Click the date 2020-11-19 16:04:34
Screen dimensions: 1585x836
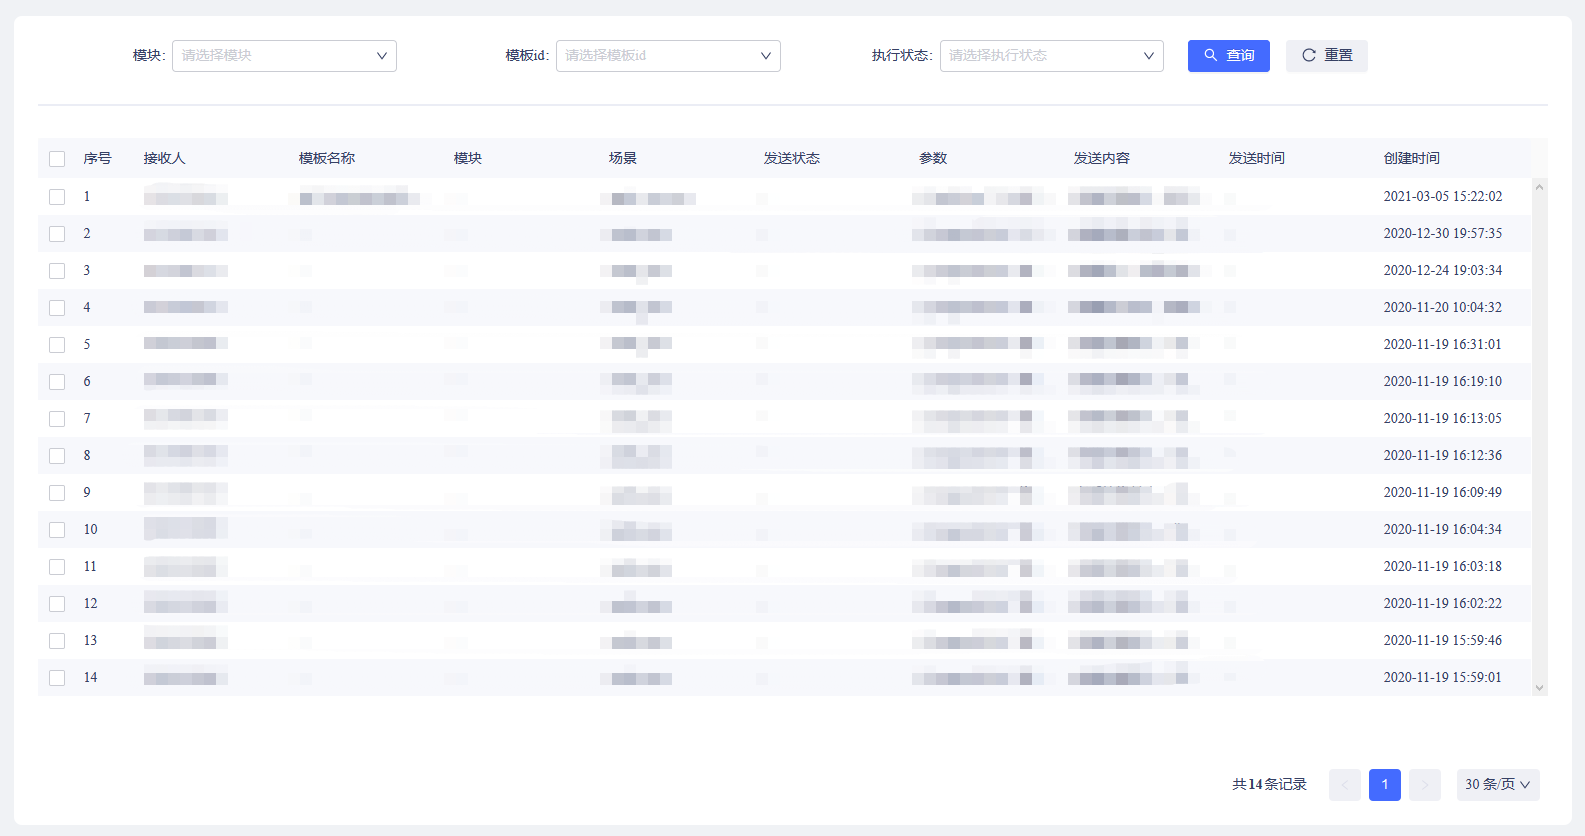[x=1443, y=530]
